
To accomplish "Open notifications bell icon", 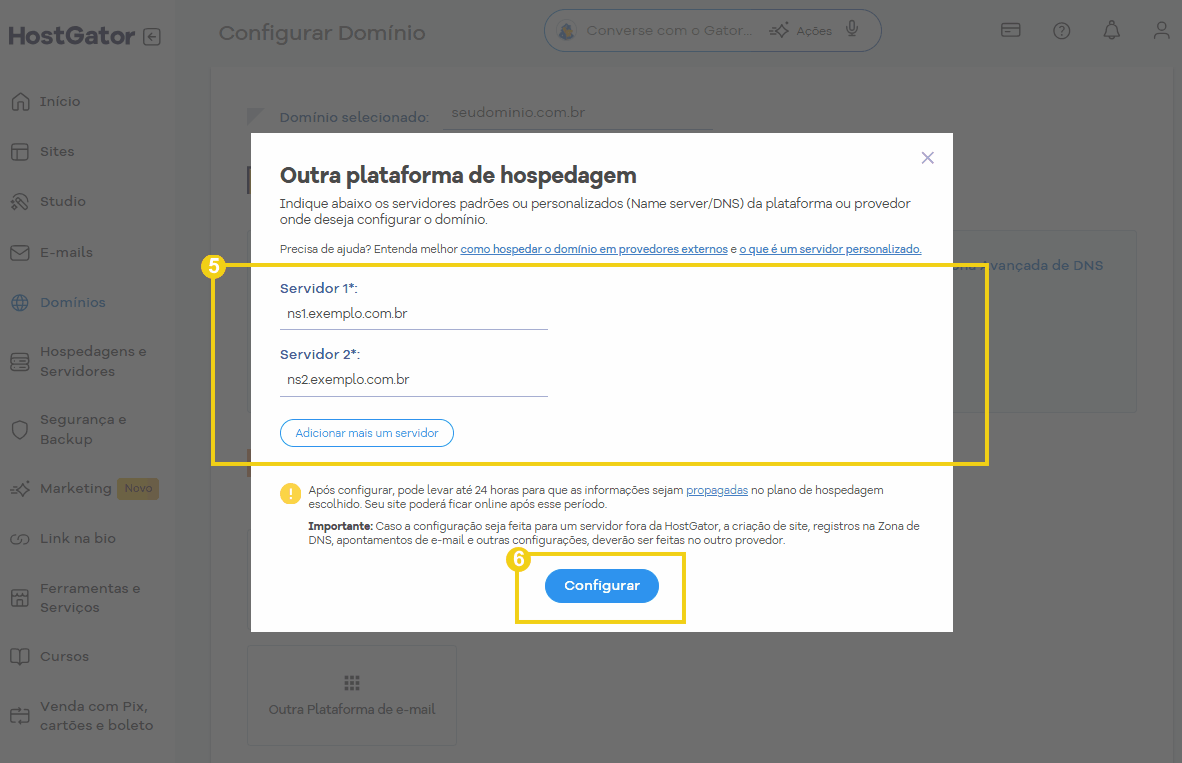I will 1111,31.
